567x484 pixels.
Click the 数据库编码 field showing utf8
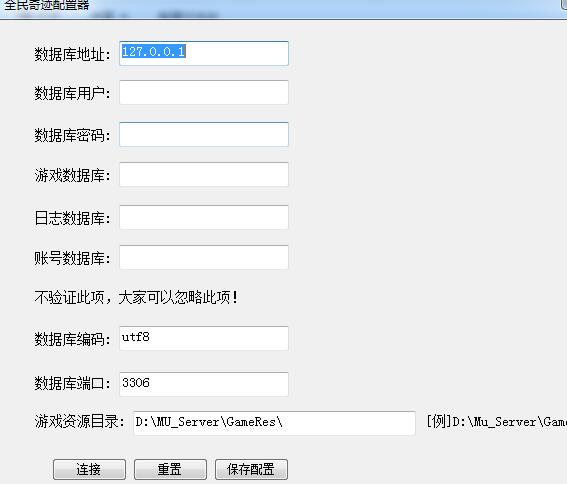[x=204, y=338]
